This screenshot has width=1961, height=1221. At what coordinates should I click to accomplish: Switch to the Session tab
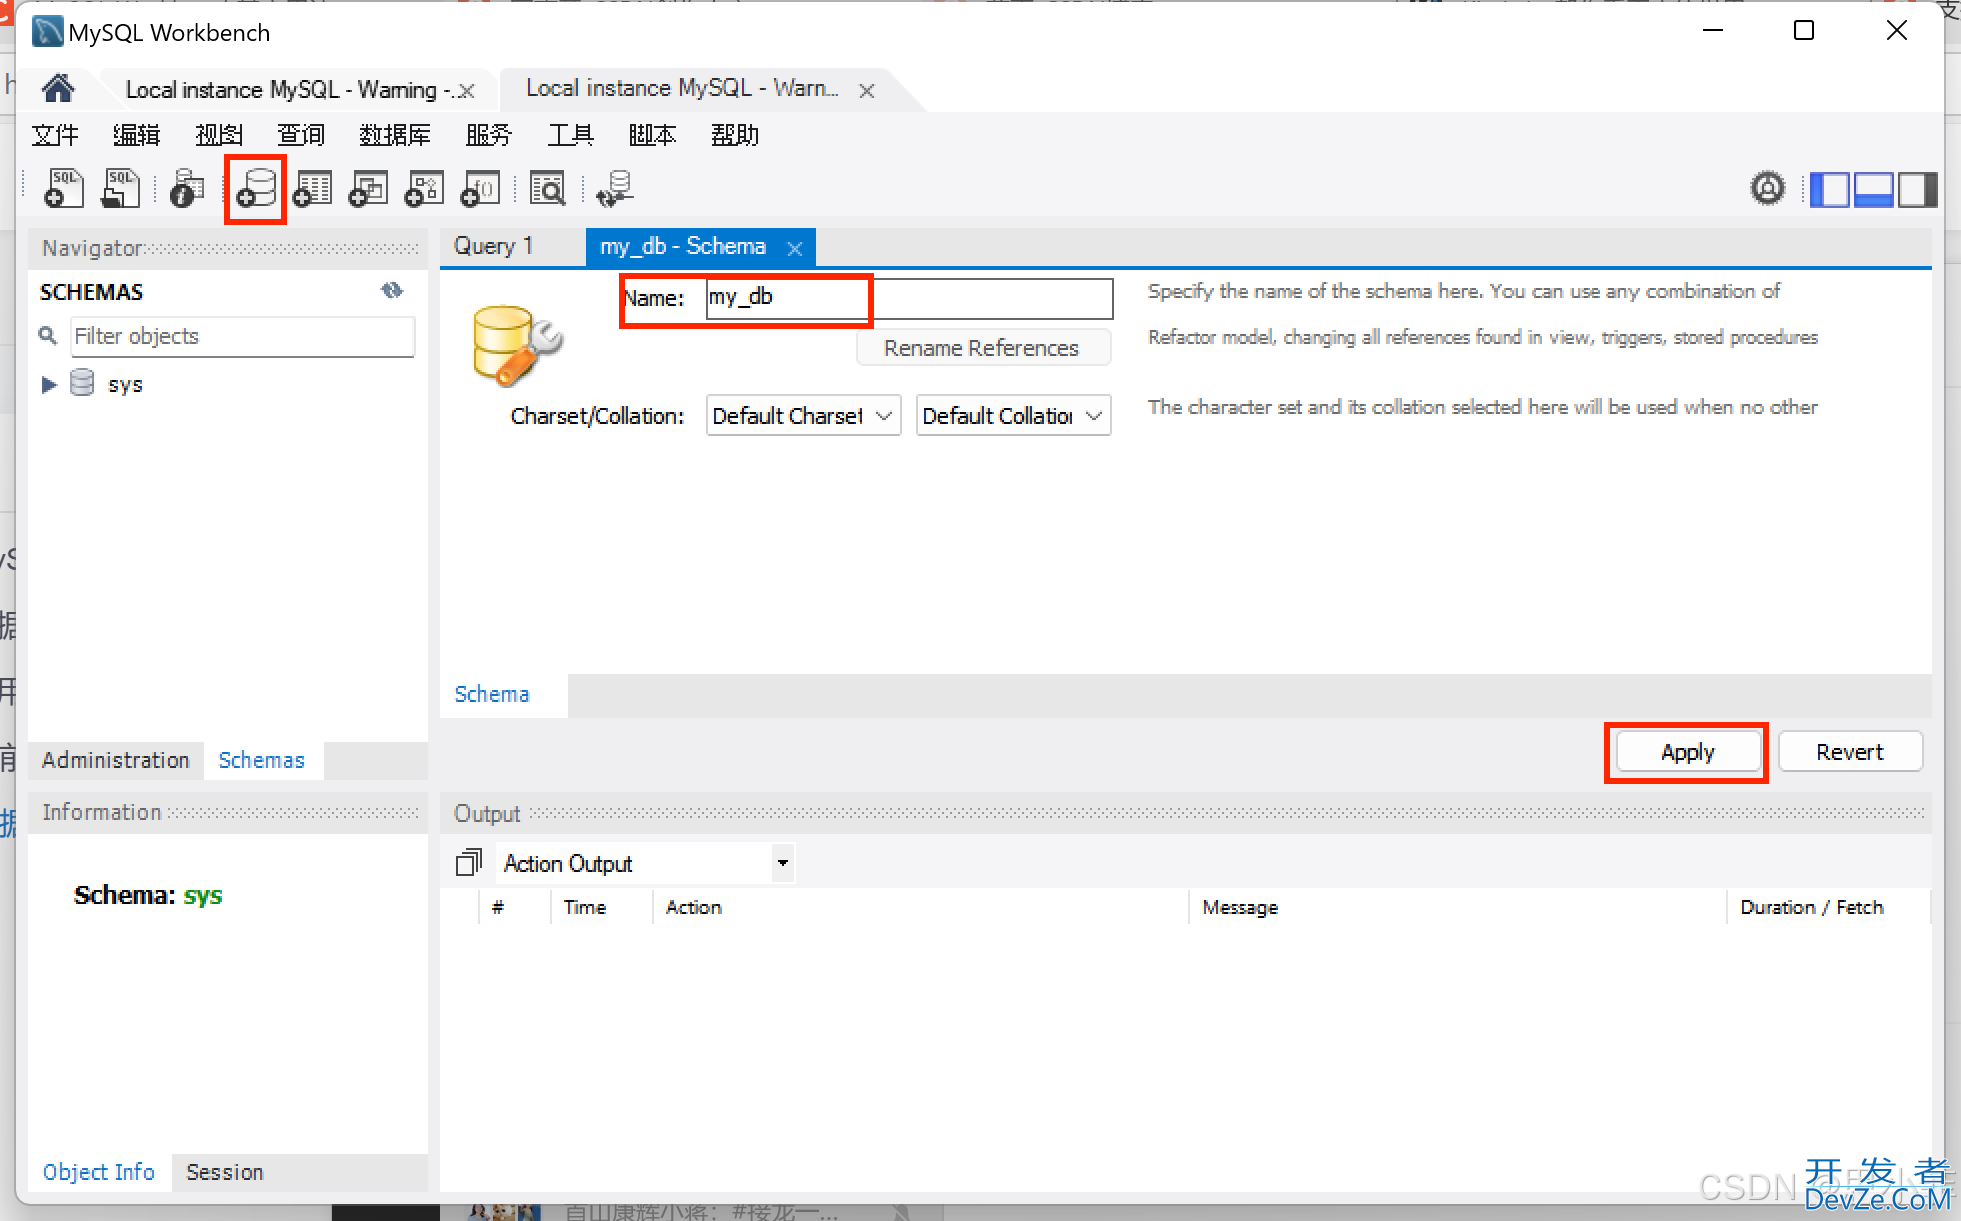(x=225, y=1172)
